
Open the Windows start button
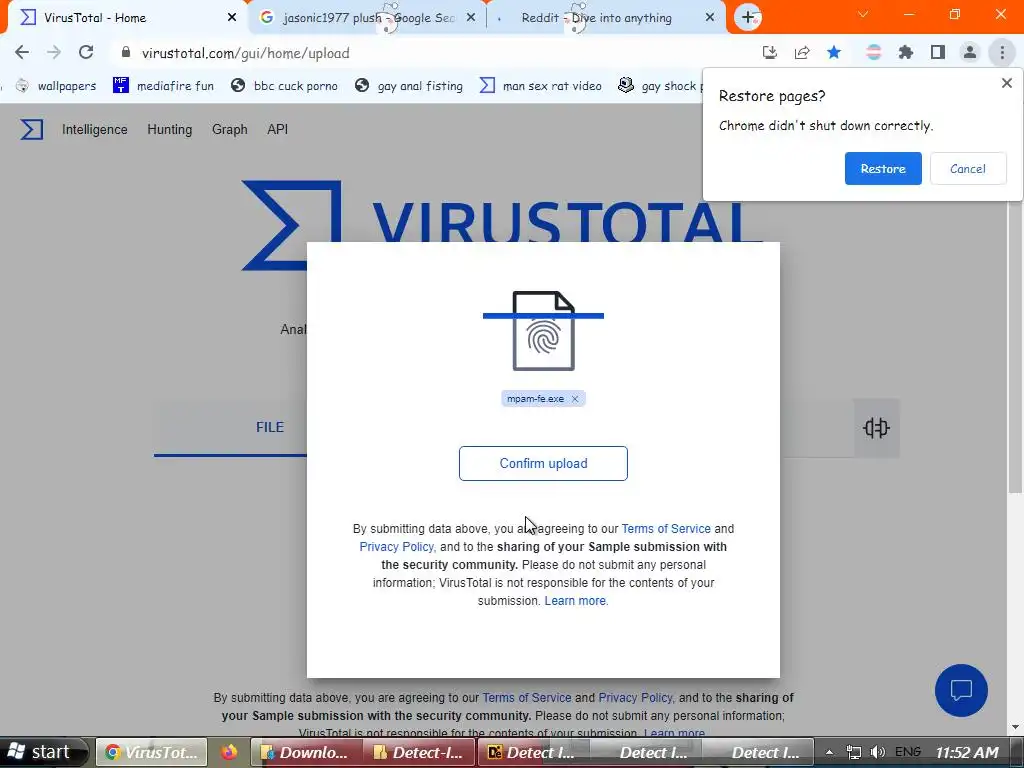pos(43,752)
